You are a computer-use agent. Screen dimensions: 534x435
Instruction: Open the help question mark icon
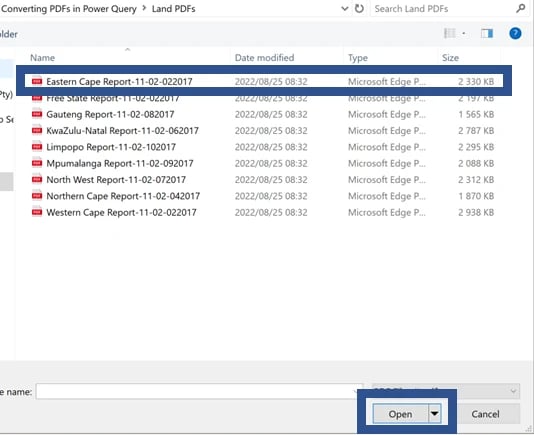click(515, 33)
